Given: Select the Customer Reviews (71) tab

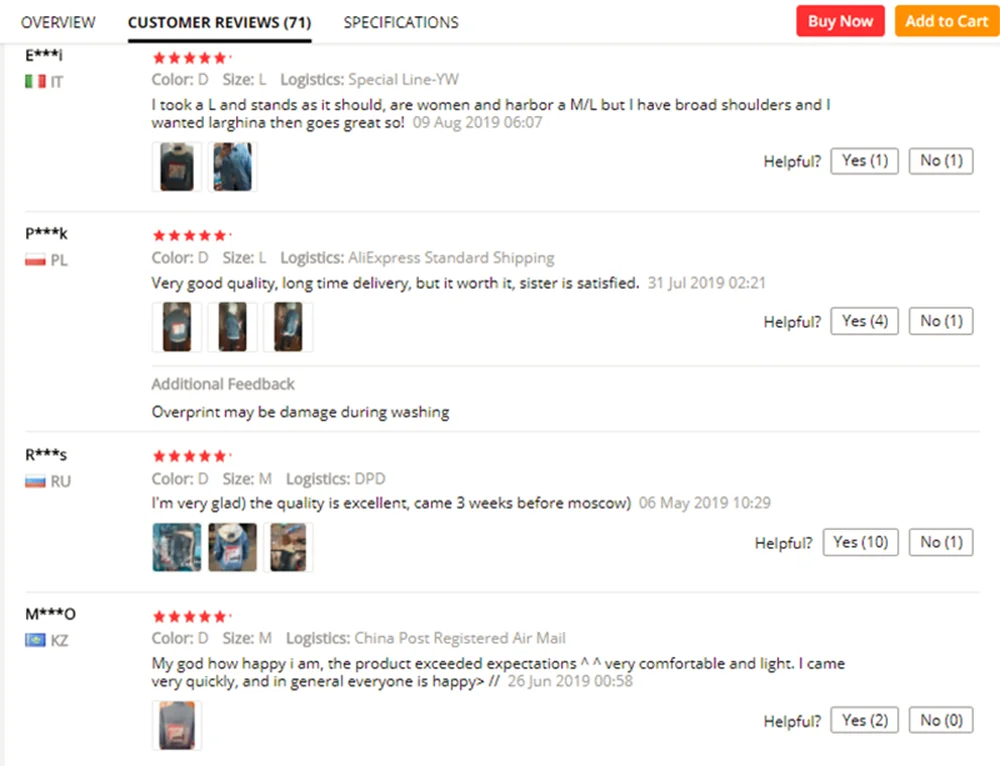Looking at the screenshot, I should (x=219, y=22).
